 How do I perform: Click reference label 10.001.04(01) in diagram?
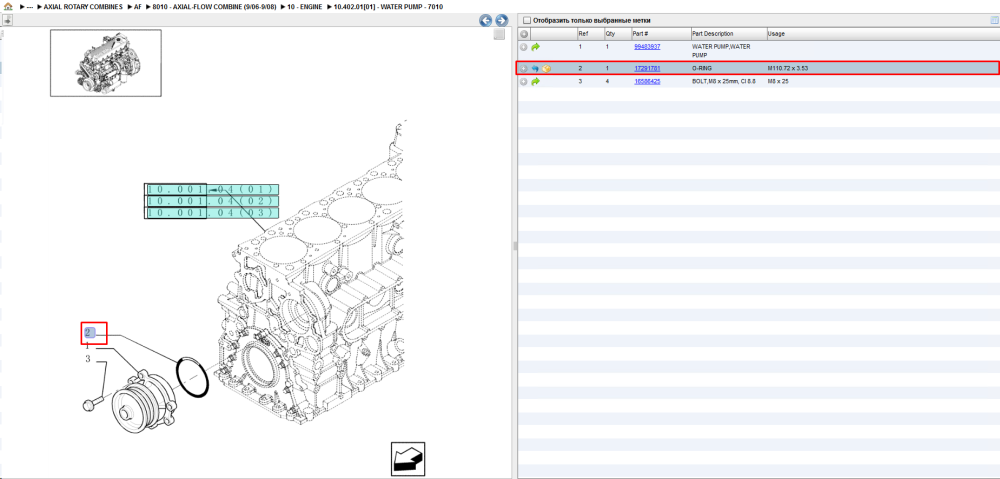pyautogui.click(x=212, y=189)
